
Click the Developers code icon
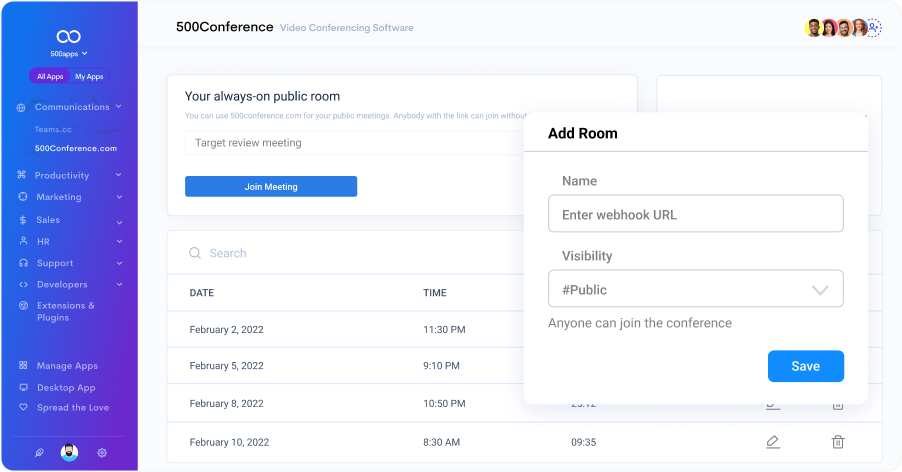(24, 285)
